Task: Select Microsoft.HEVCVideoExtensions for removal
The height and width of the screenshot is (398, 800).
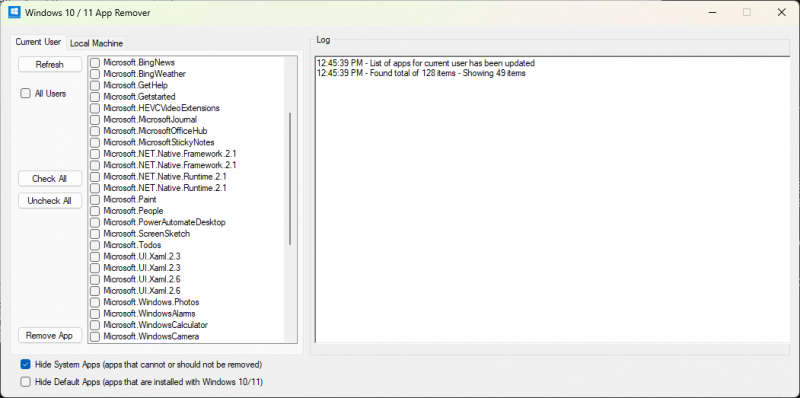Action: pyautogui.click(x=95, y=108)
